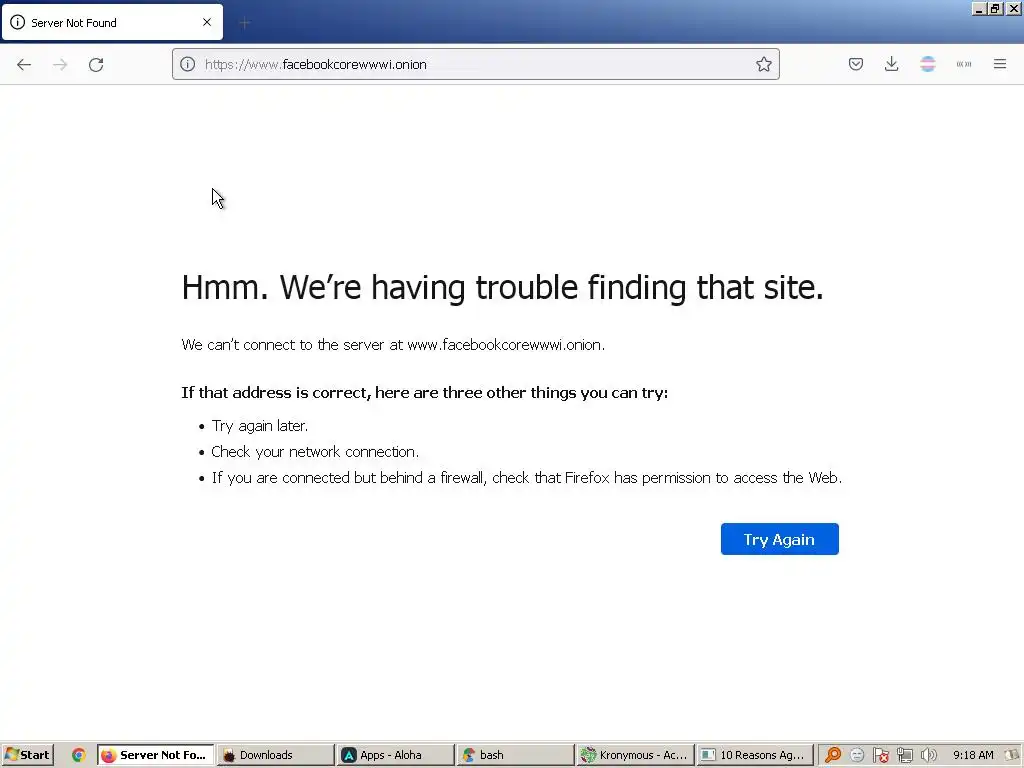The image size is (1024, 768).
Task: Launch Chrome from quick launch
Action: [78, 755]
